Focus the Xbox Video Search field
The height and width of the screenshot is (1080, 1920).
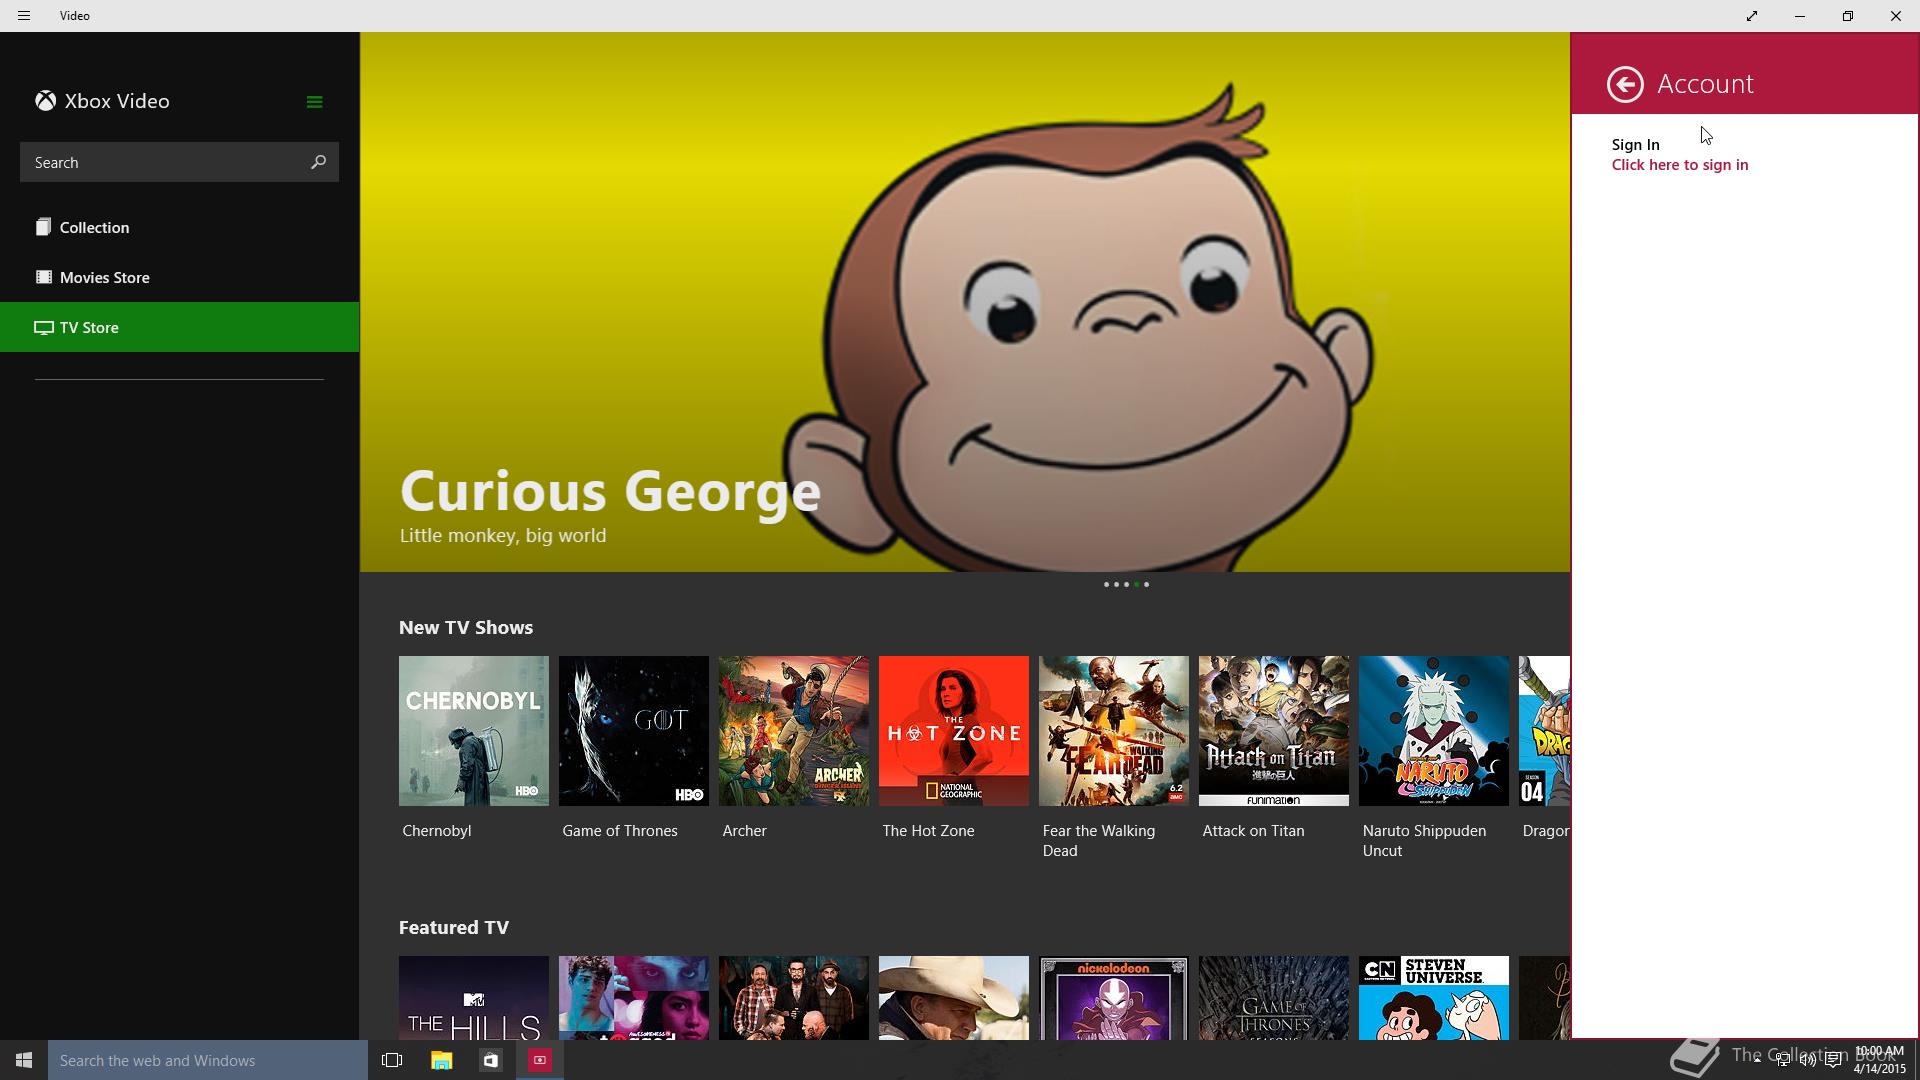179,162
